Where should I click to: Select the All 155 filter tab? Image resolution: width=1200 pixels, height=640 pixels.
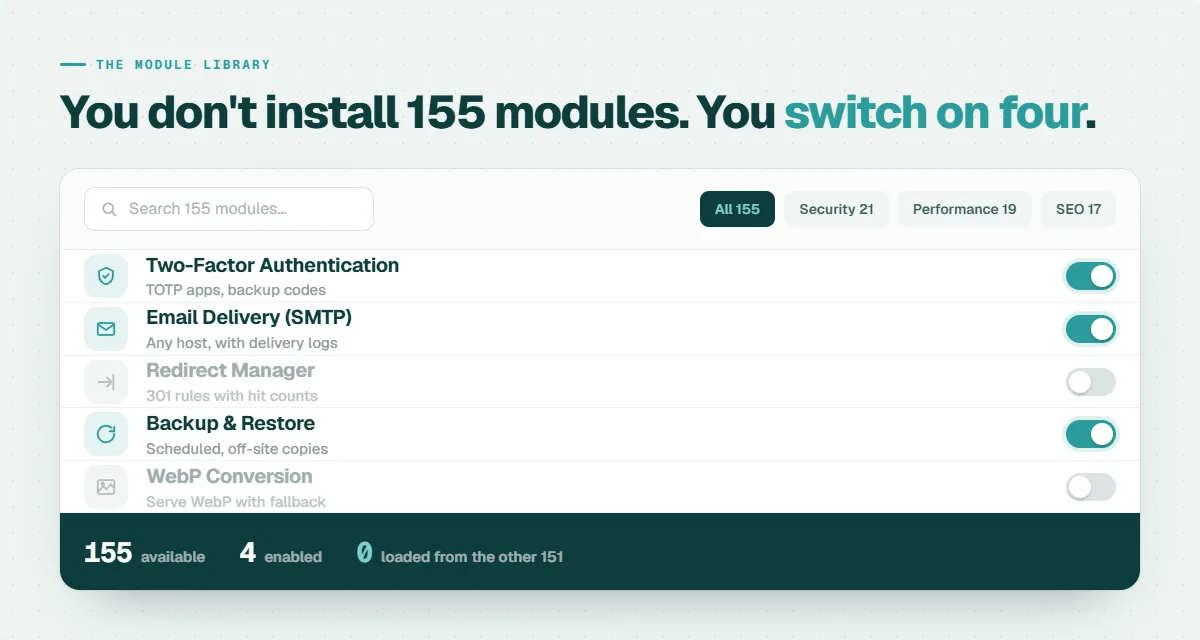(x=737, y=209)
